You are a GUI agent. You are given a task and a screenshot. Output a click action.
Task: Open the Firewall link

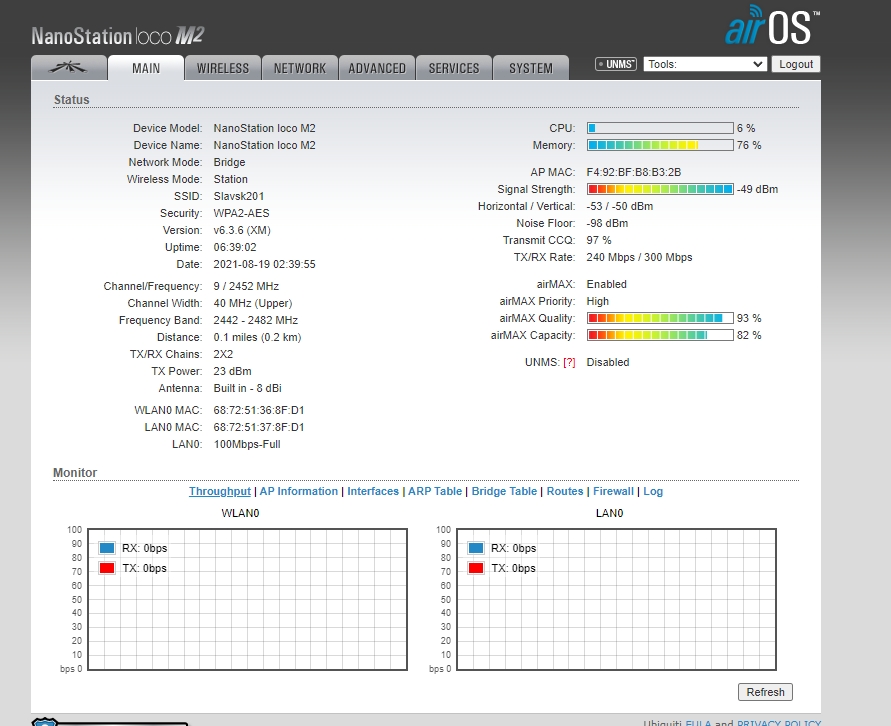click(613, 491)
